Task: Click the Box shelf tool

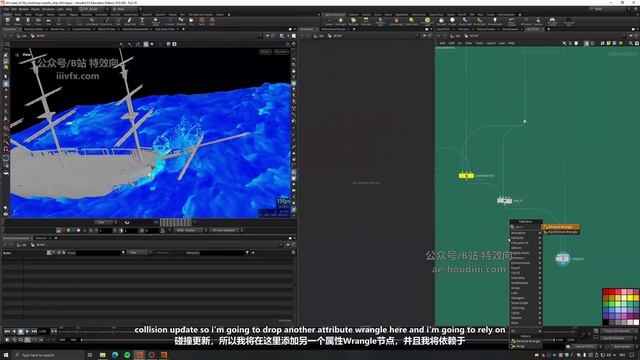Action: (7, 21)
